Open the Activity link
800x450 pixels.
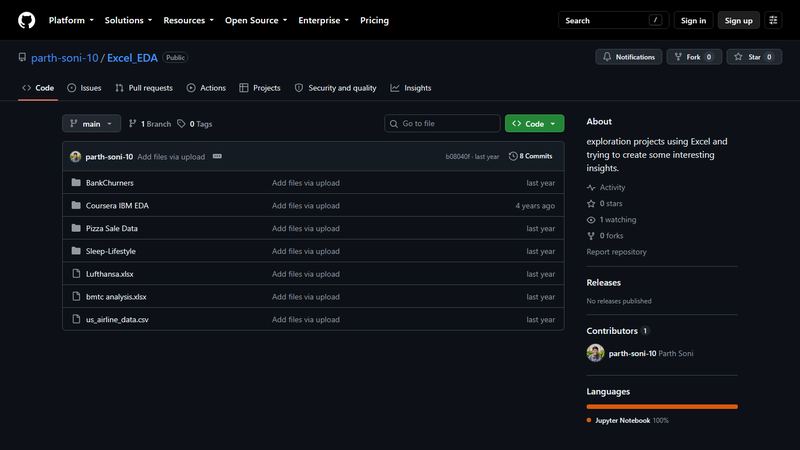[606, 187]
